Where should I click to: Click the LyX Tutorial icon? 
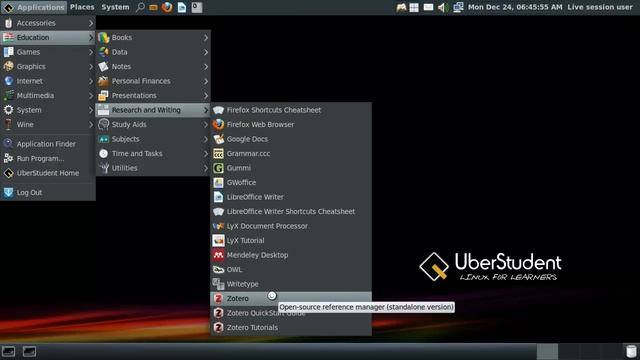(218, 240)
